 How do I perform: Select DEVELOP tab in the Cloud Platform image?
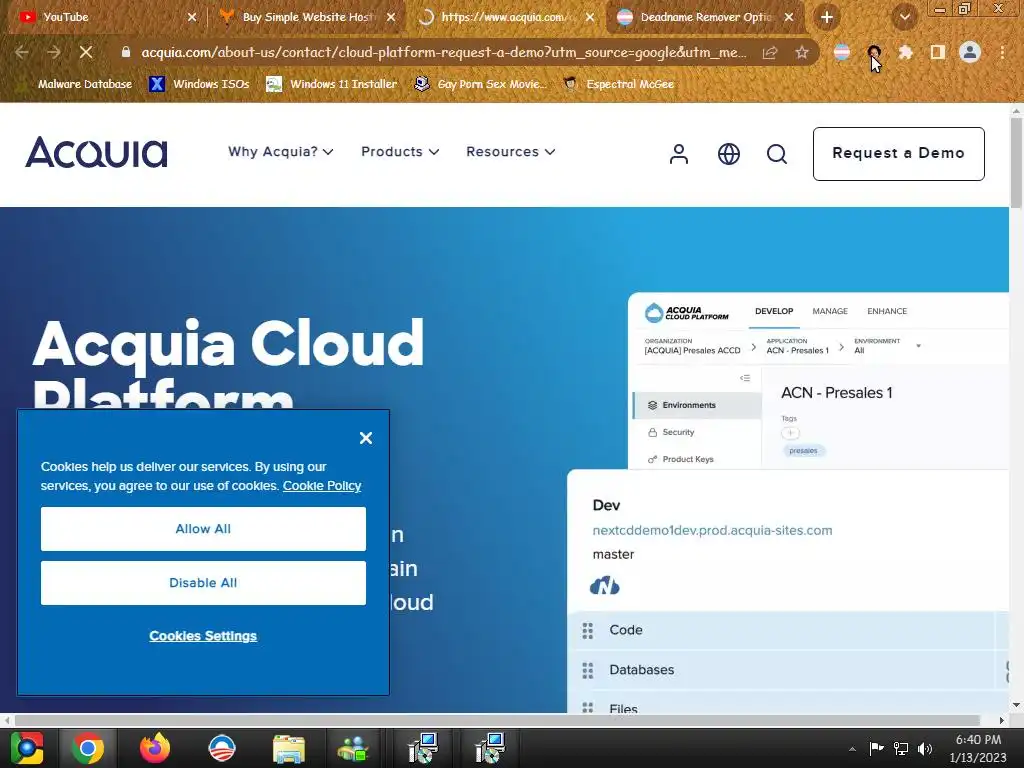coord(774,312)
